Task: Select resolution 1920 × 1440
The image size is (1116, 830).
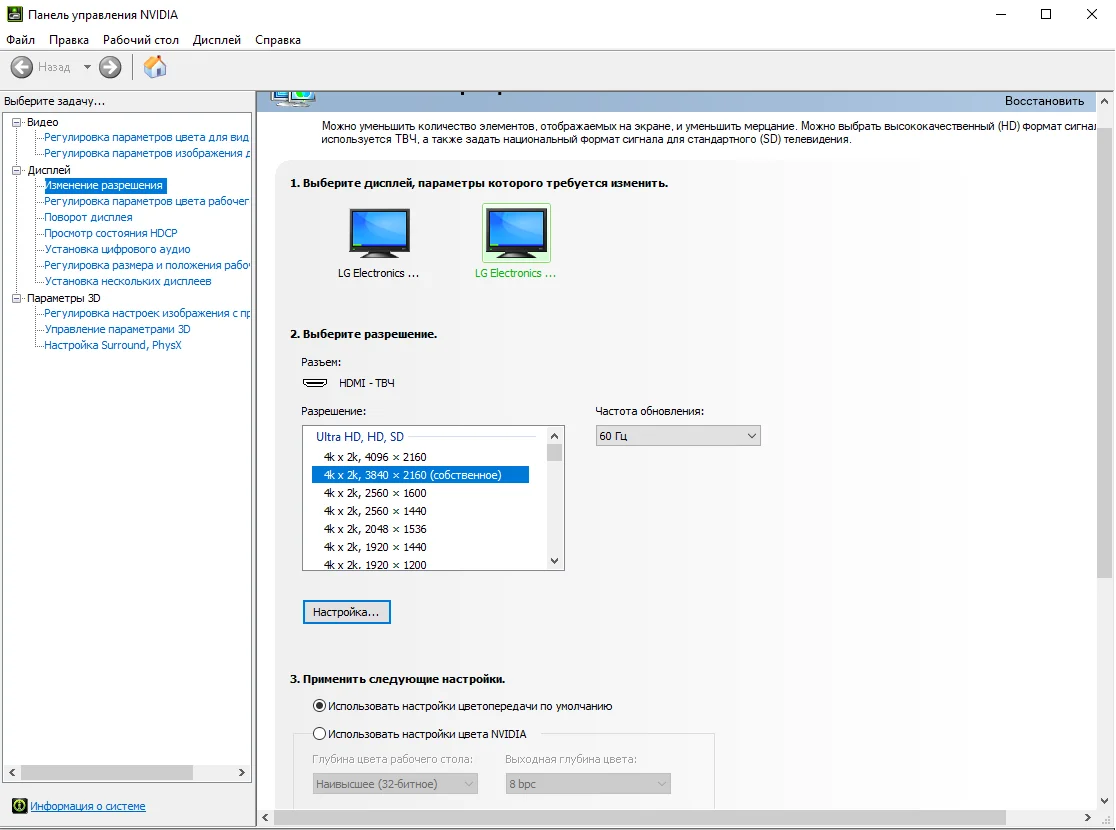Action: (420, 547)
